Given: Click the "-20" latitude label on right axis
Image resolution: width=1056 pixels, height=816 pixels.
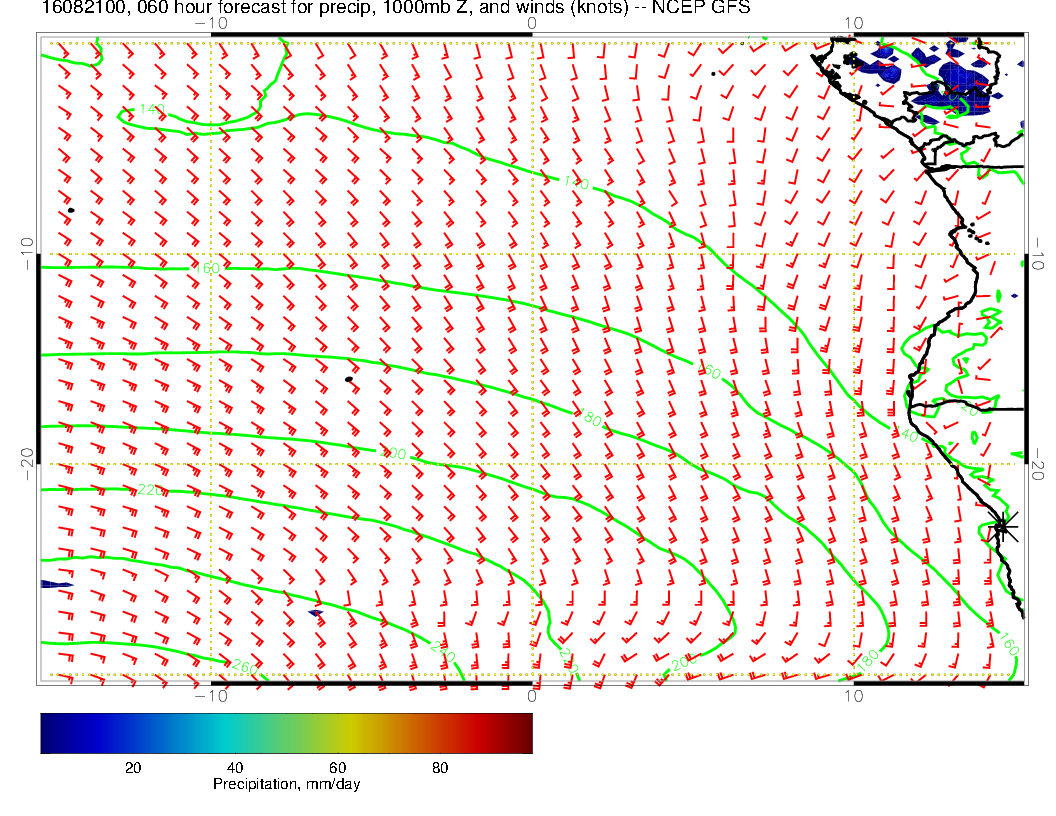Looking at the screenshot, I should 1036,465.
